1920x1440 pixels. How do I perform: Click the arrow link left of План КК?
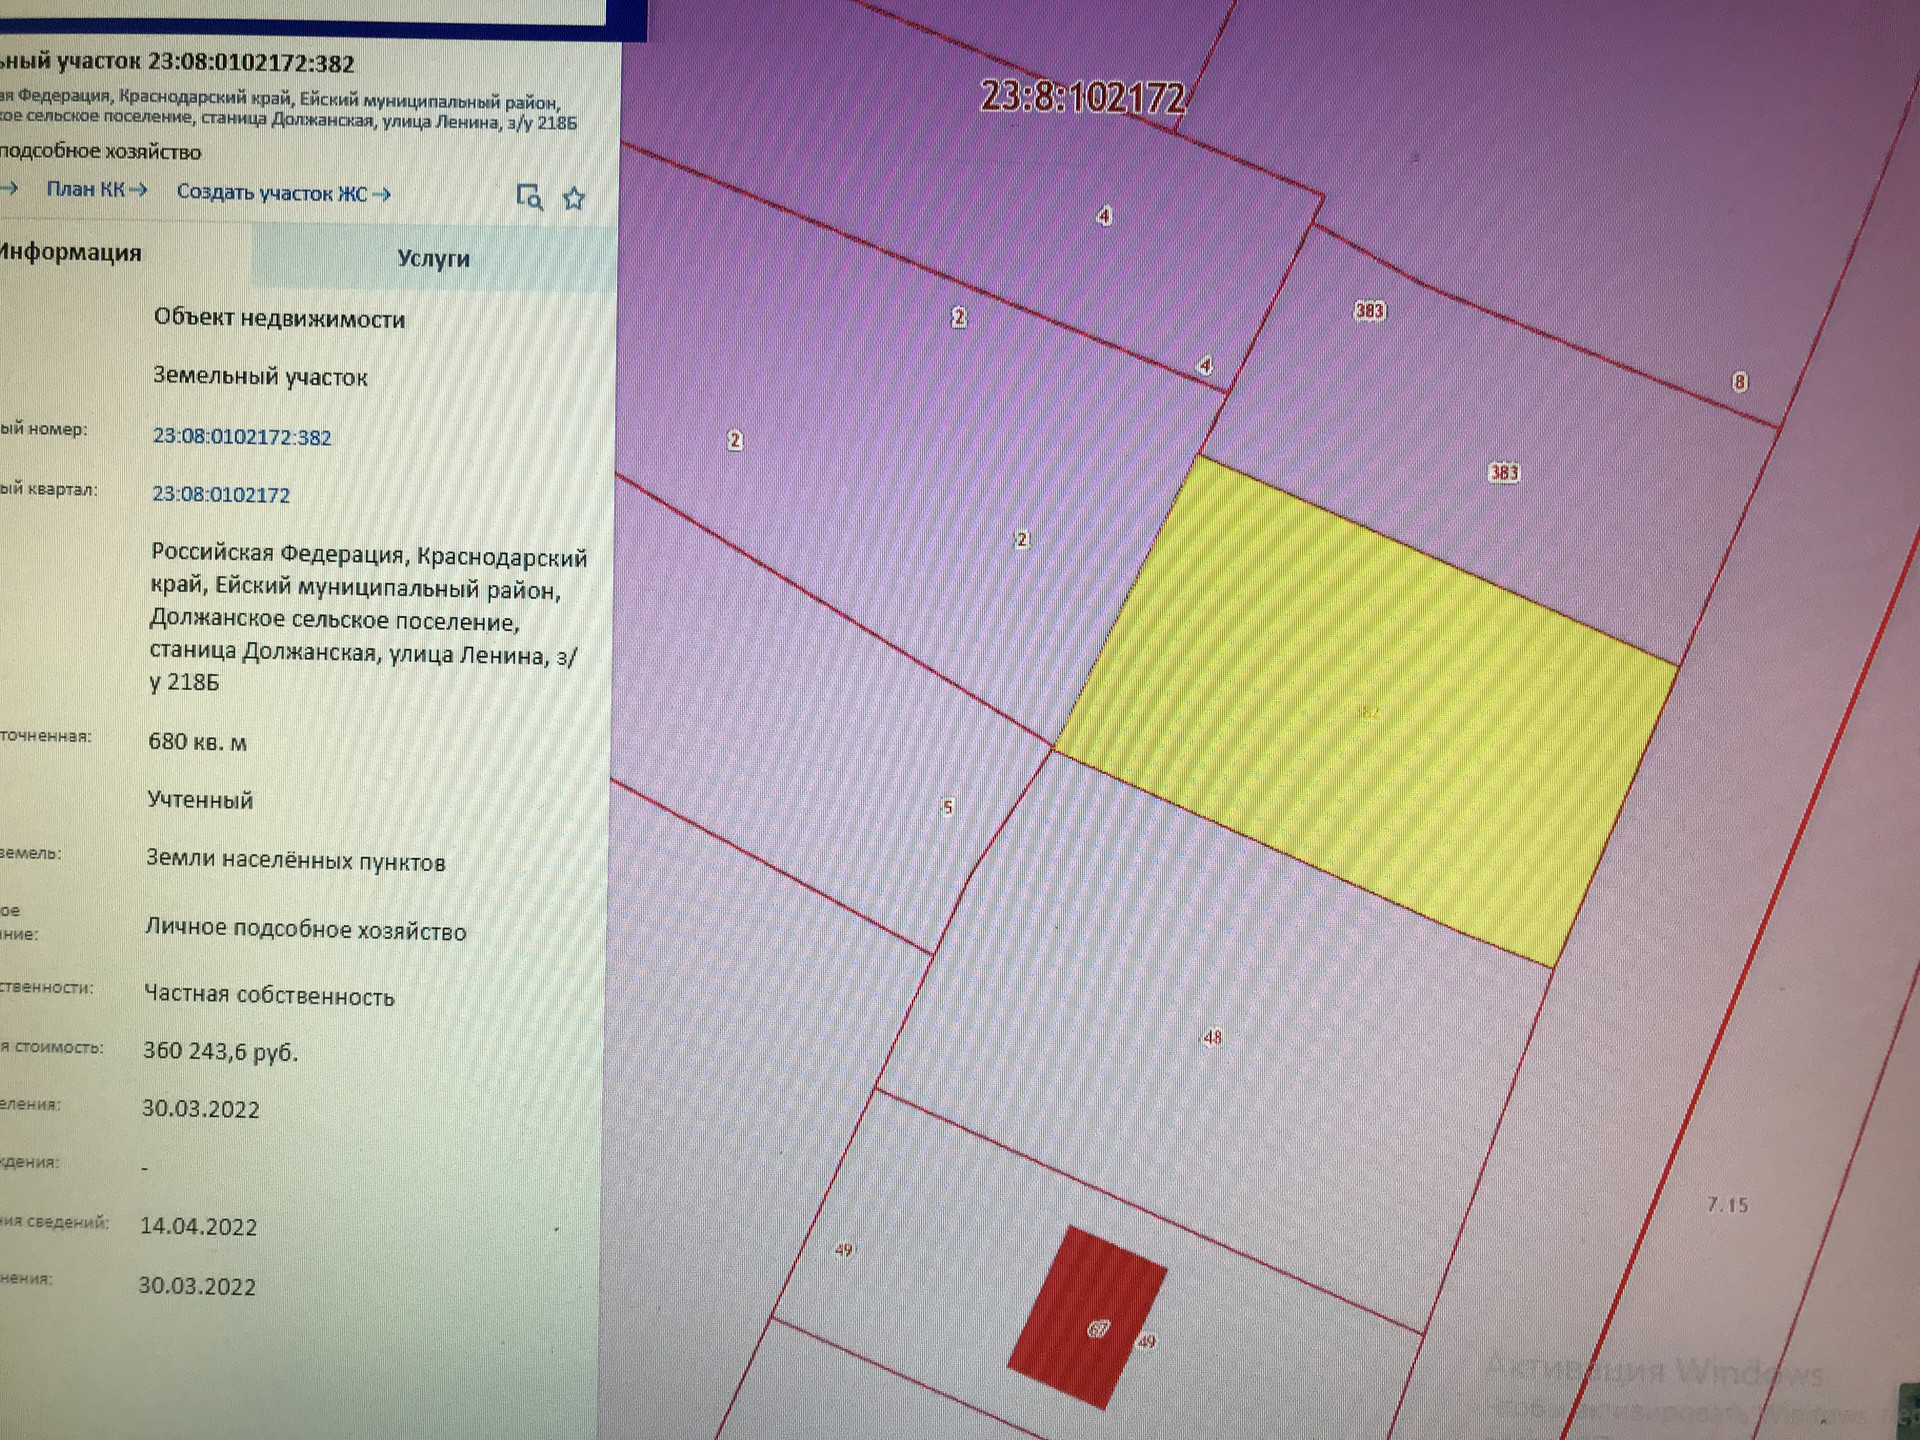pos(8,188)
